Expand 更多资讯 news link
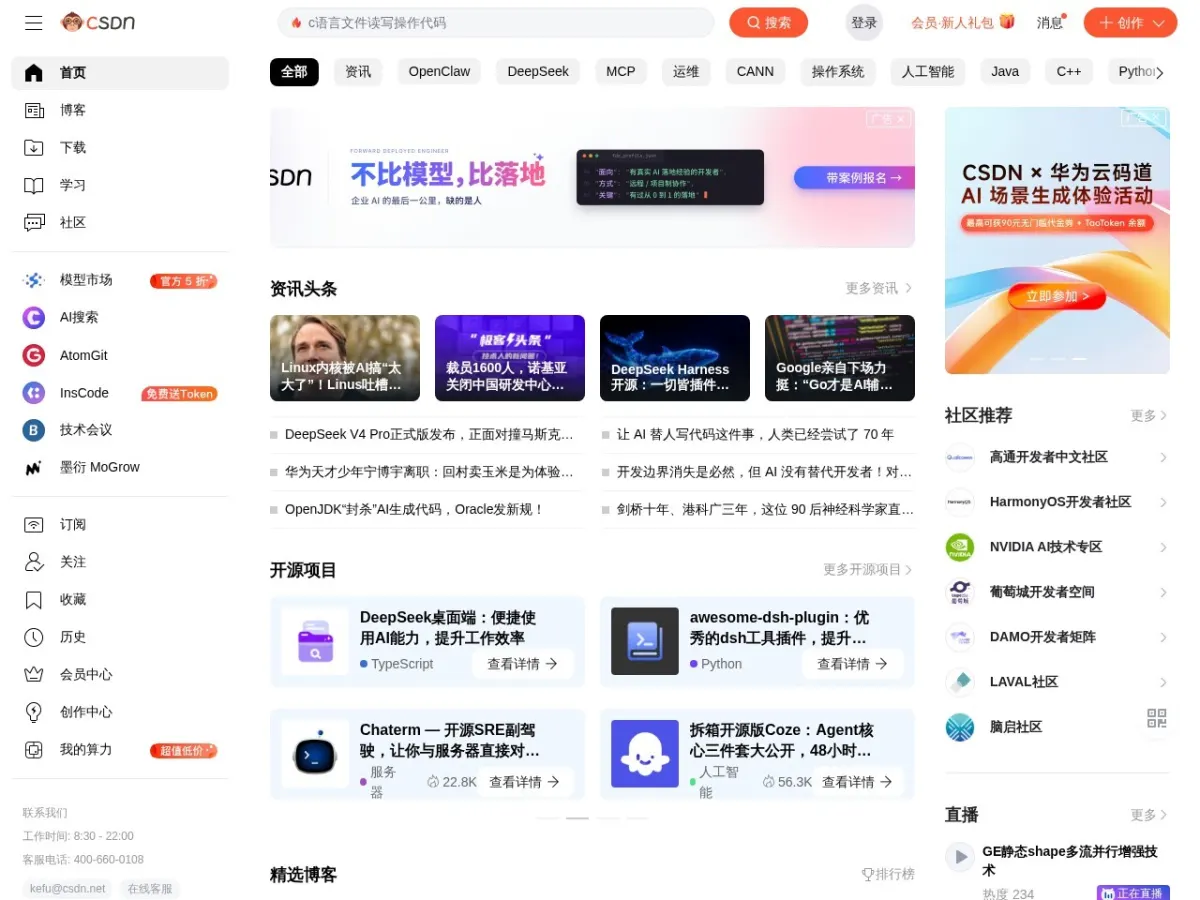The width and height of the screenshot is (1200, 900). pyautogui.click(x=879, y=288)
